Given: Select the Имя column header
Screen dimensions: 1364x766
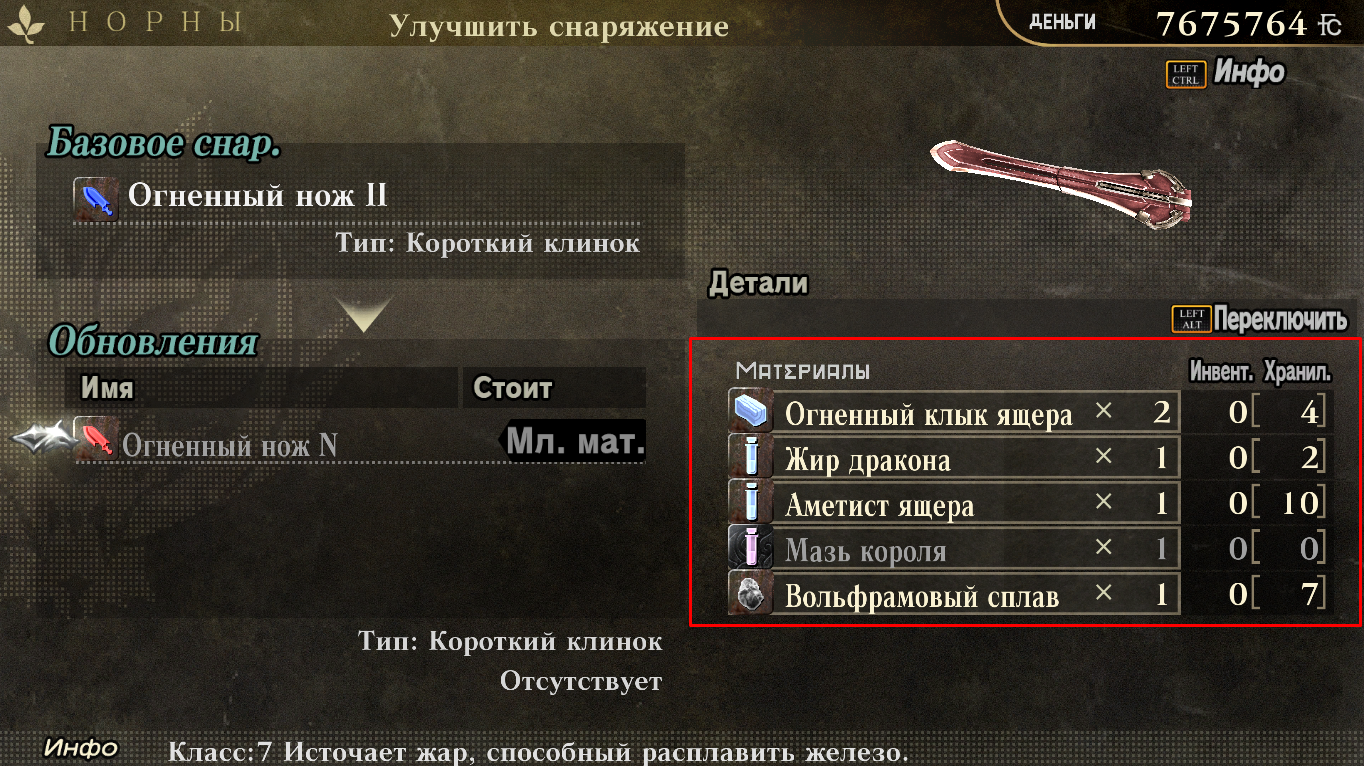Looking at the screenshot, I should coord(261,387).
